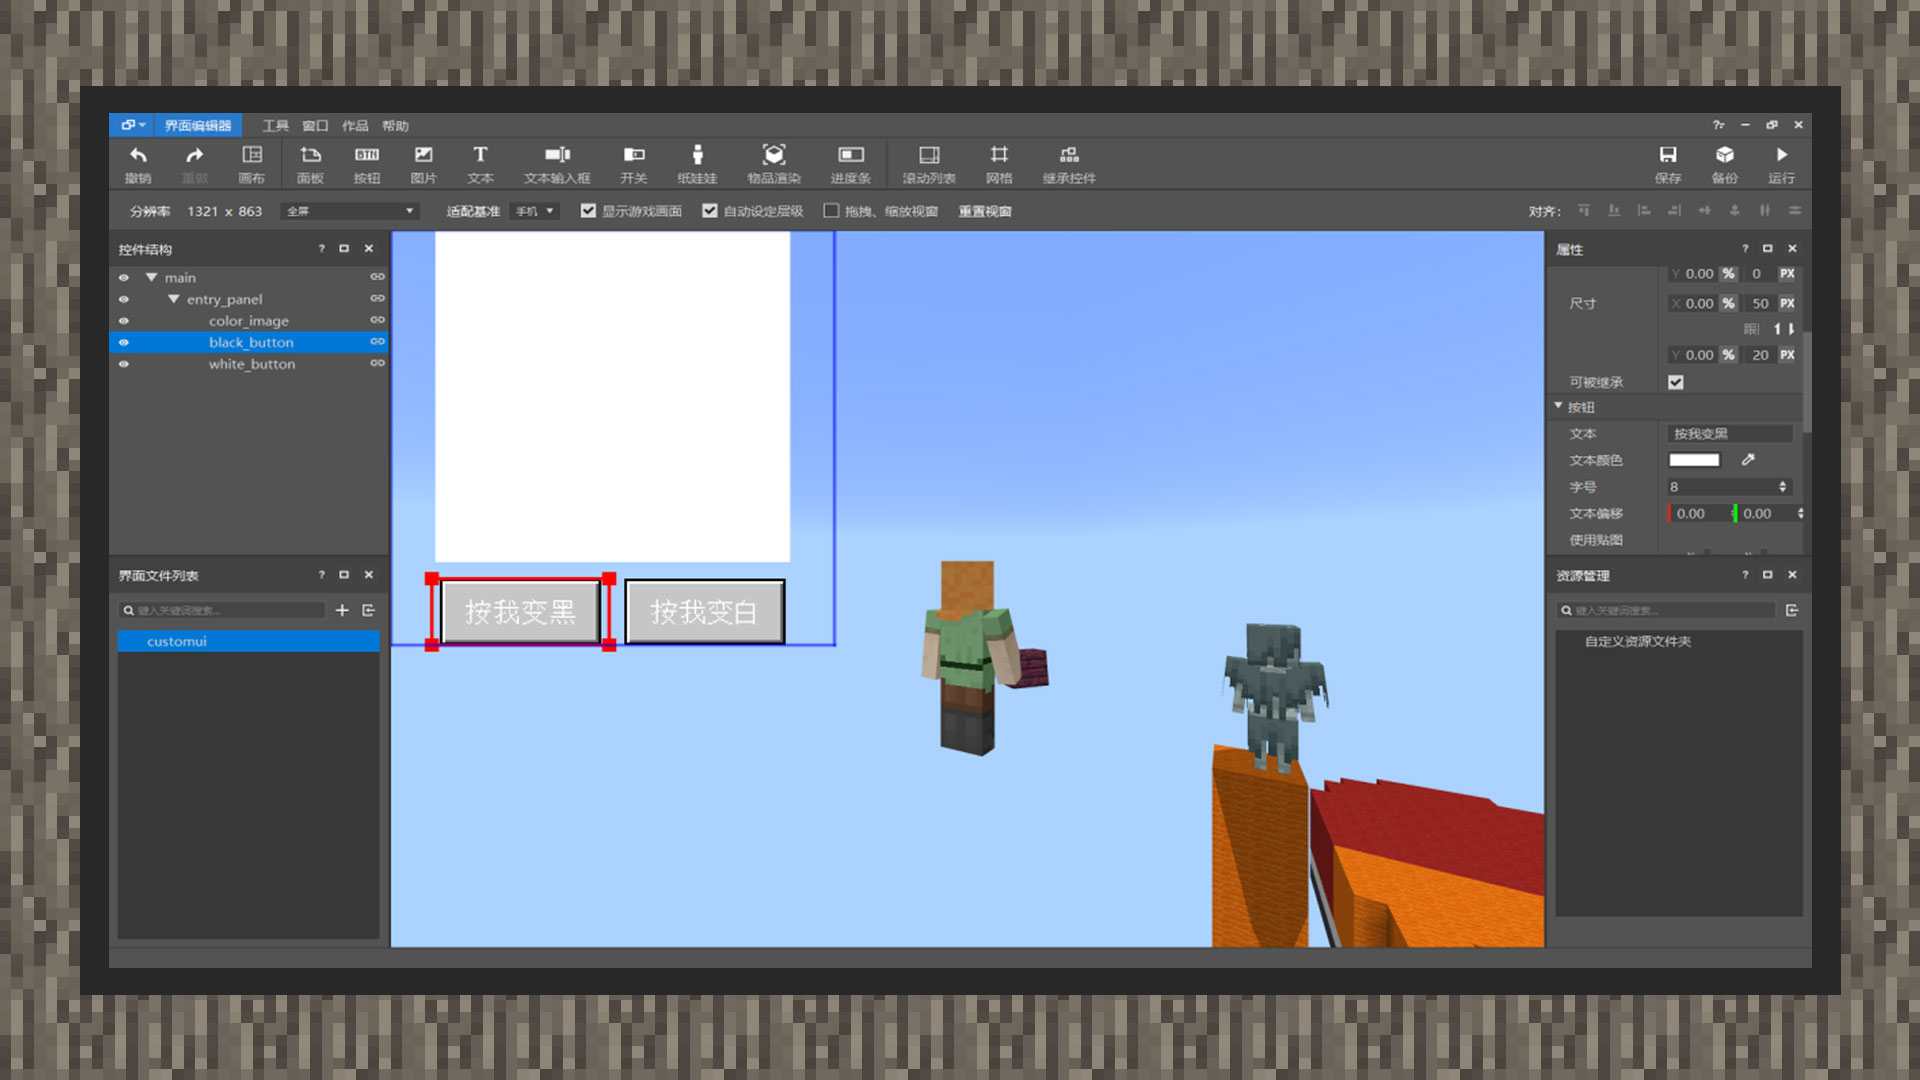Viewport: 1920px width, 1080px height.
Task: Click the search field in 界面文件列表
Action: tap(223, 610)
